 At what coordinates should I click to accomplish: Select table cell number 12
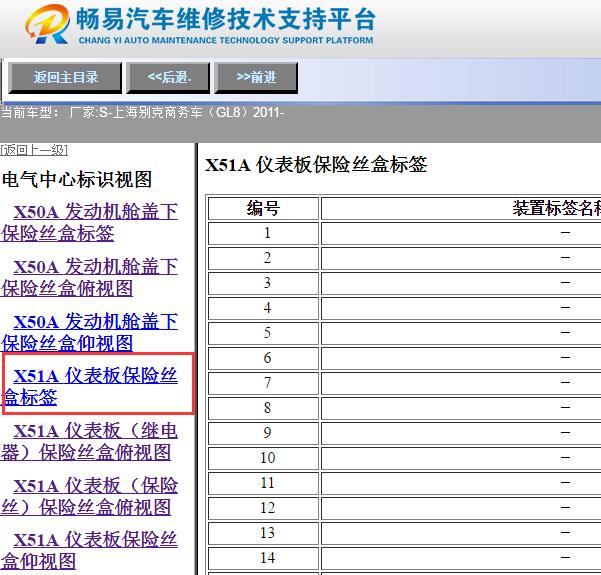pyautogui.click(x=263, y=508)
